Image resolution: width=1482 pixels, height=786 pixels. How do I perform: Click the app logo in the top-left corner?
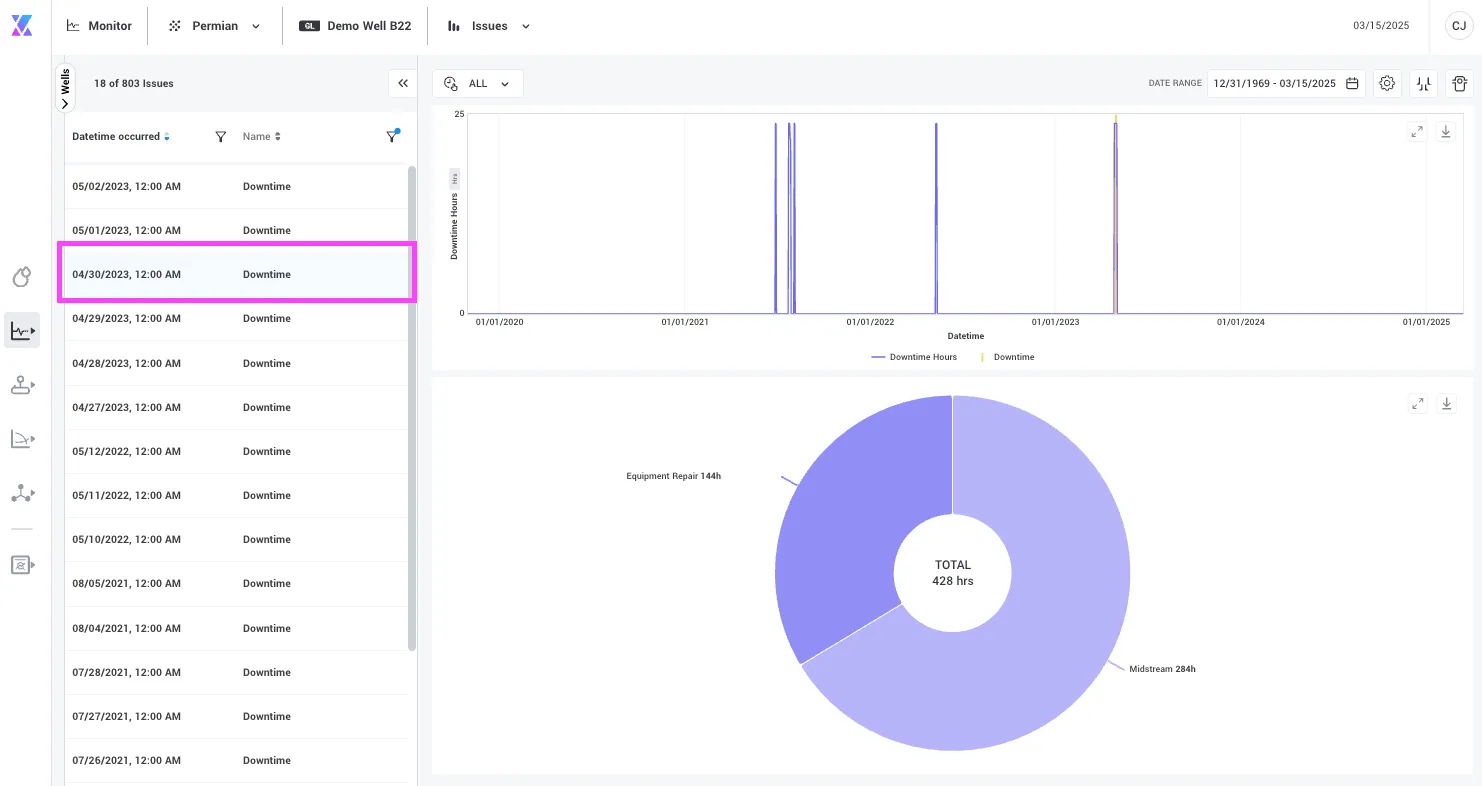22,26
